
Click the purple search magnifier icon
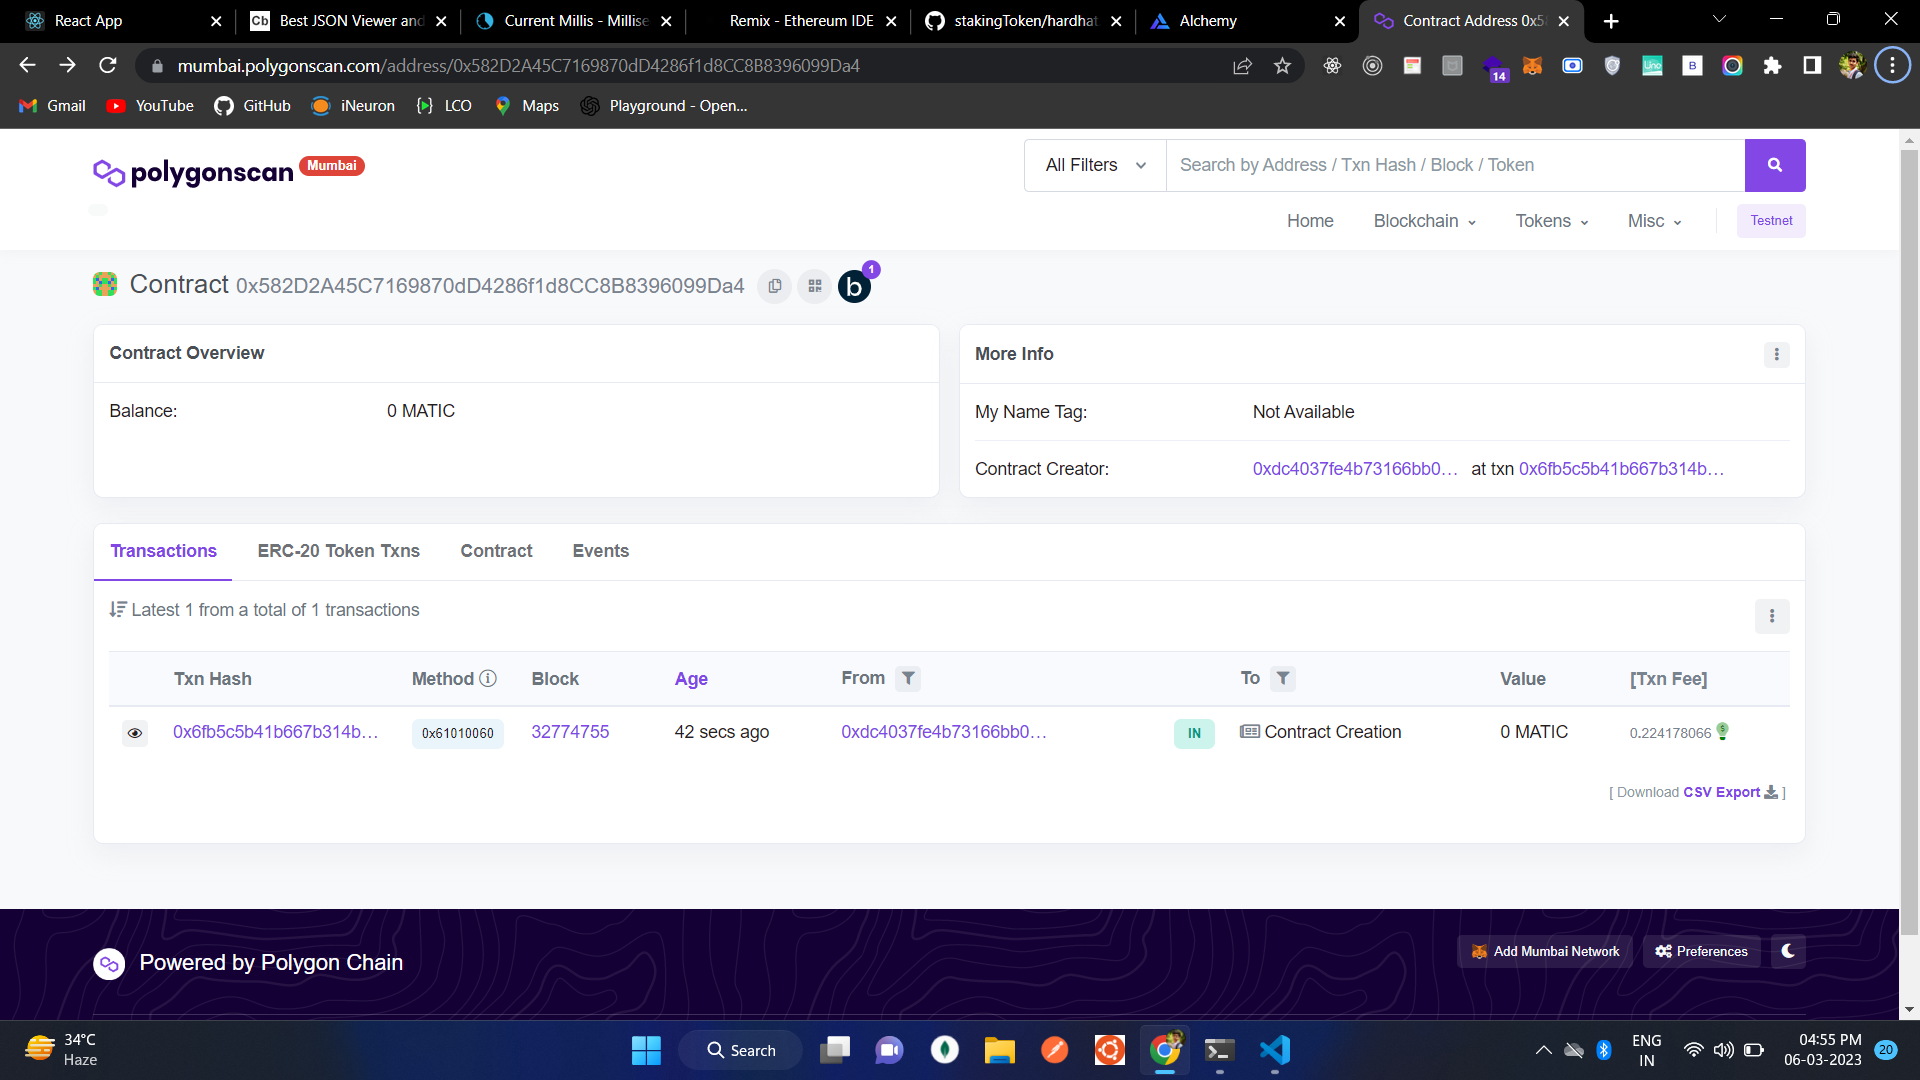click(1774, 165)
